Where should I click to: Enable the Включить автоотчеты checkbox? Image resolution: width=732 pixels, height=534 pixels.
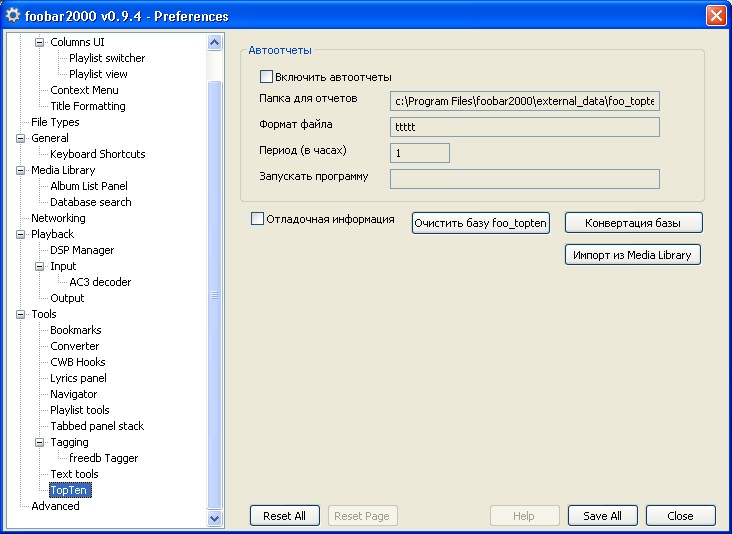tap(266, 77)
